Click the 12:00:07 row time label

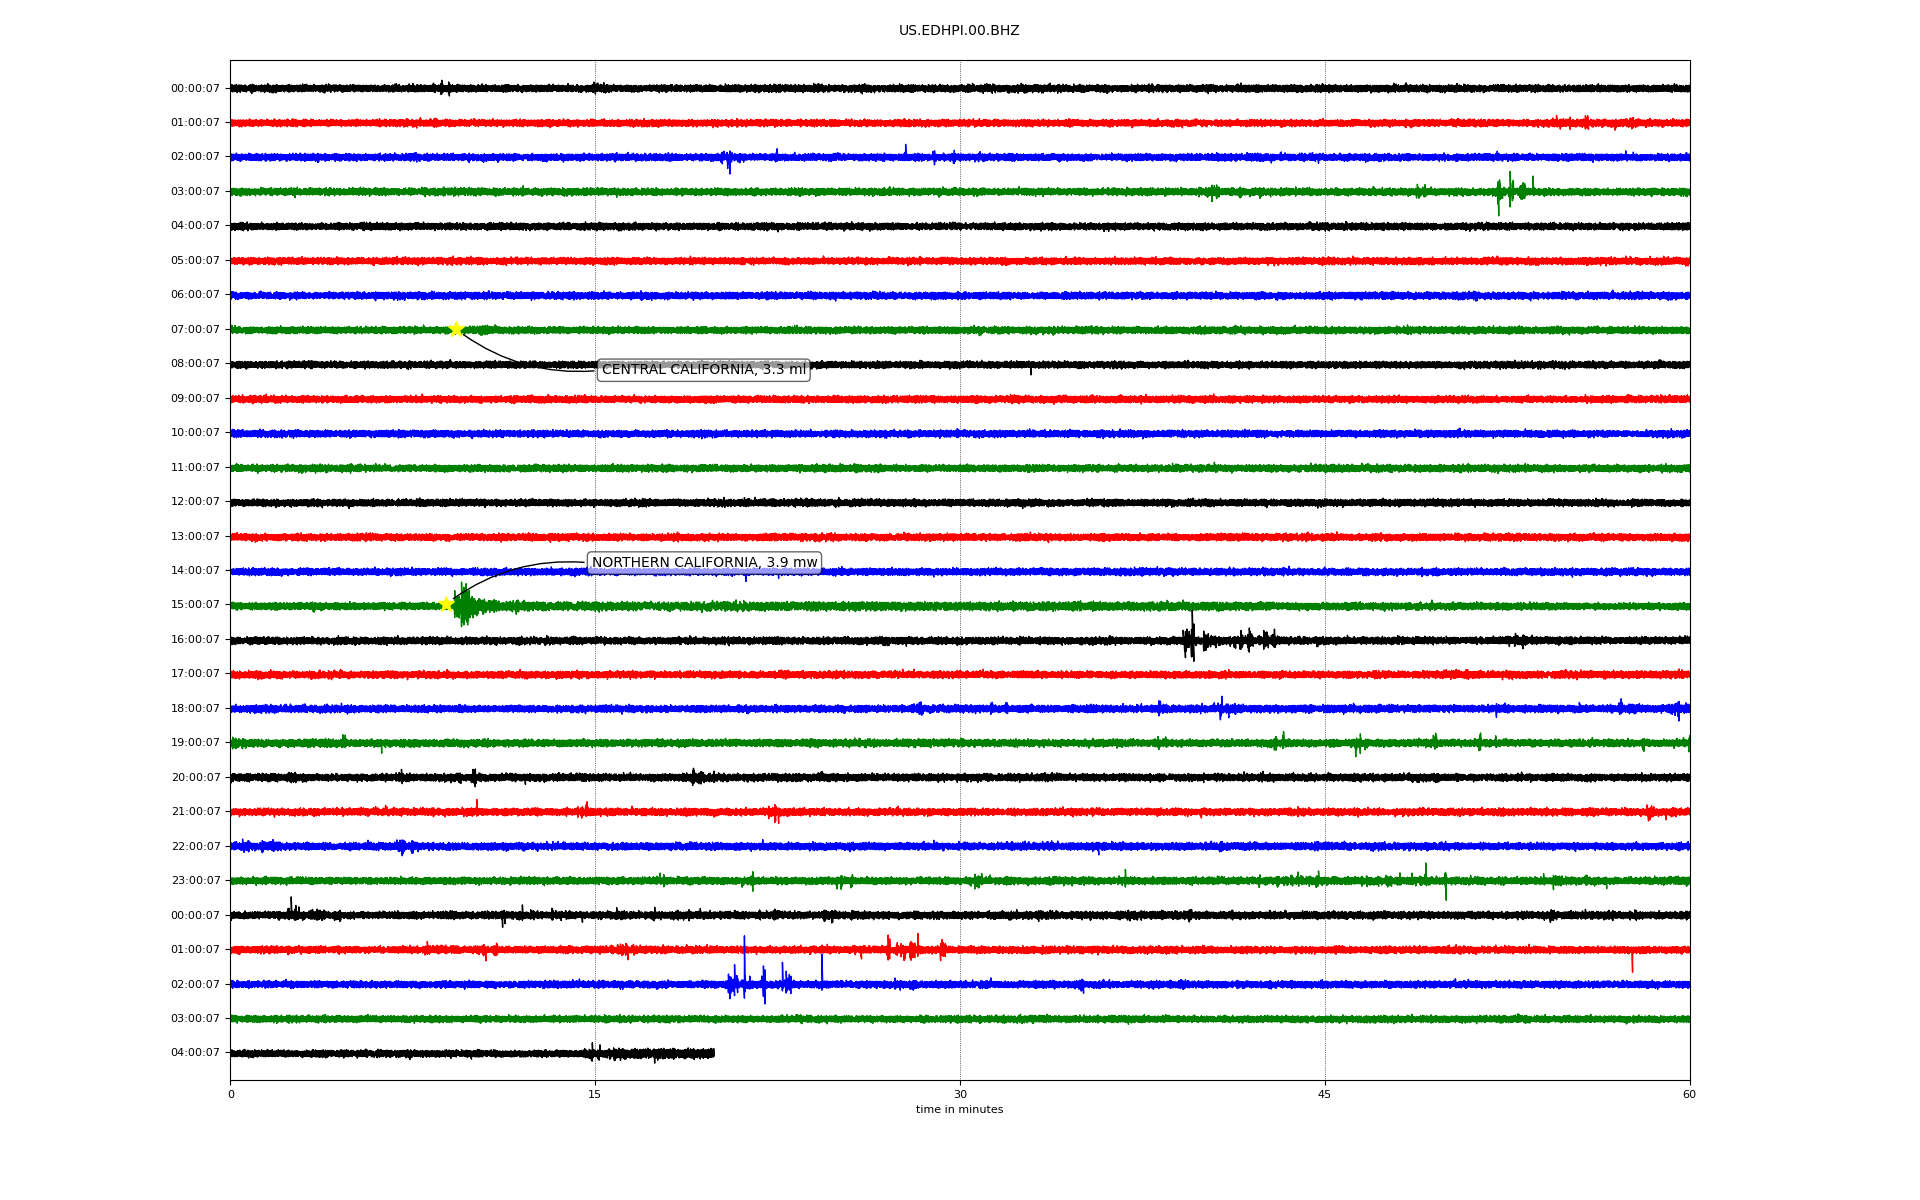pos(195,502)
